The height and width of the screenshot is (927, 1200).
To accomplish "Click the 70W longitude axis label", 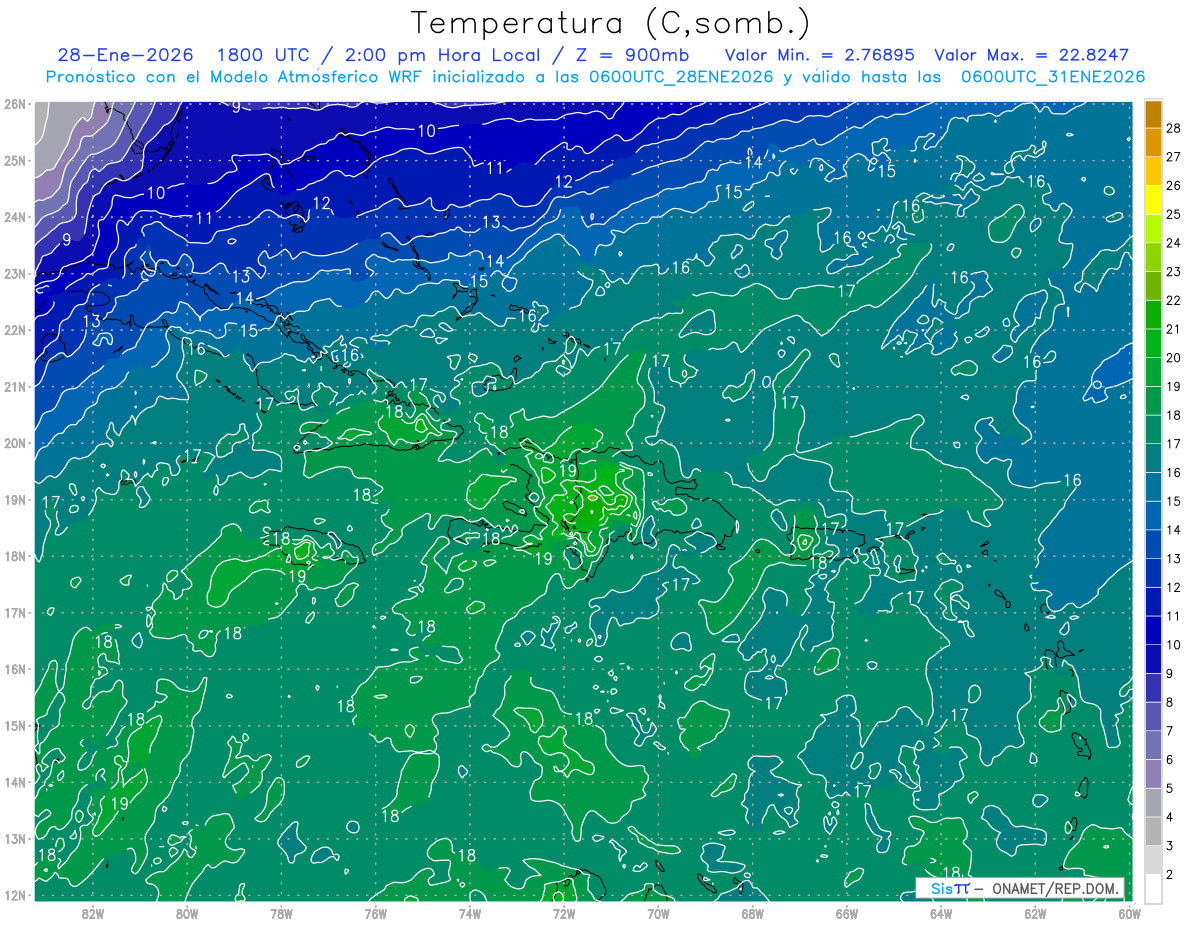I will (658, 913).
